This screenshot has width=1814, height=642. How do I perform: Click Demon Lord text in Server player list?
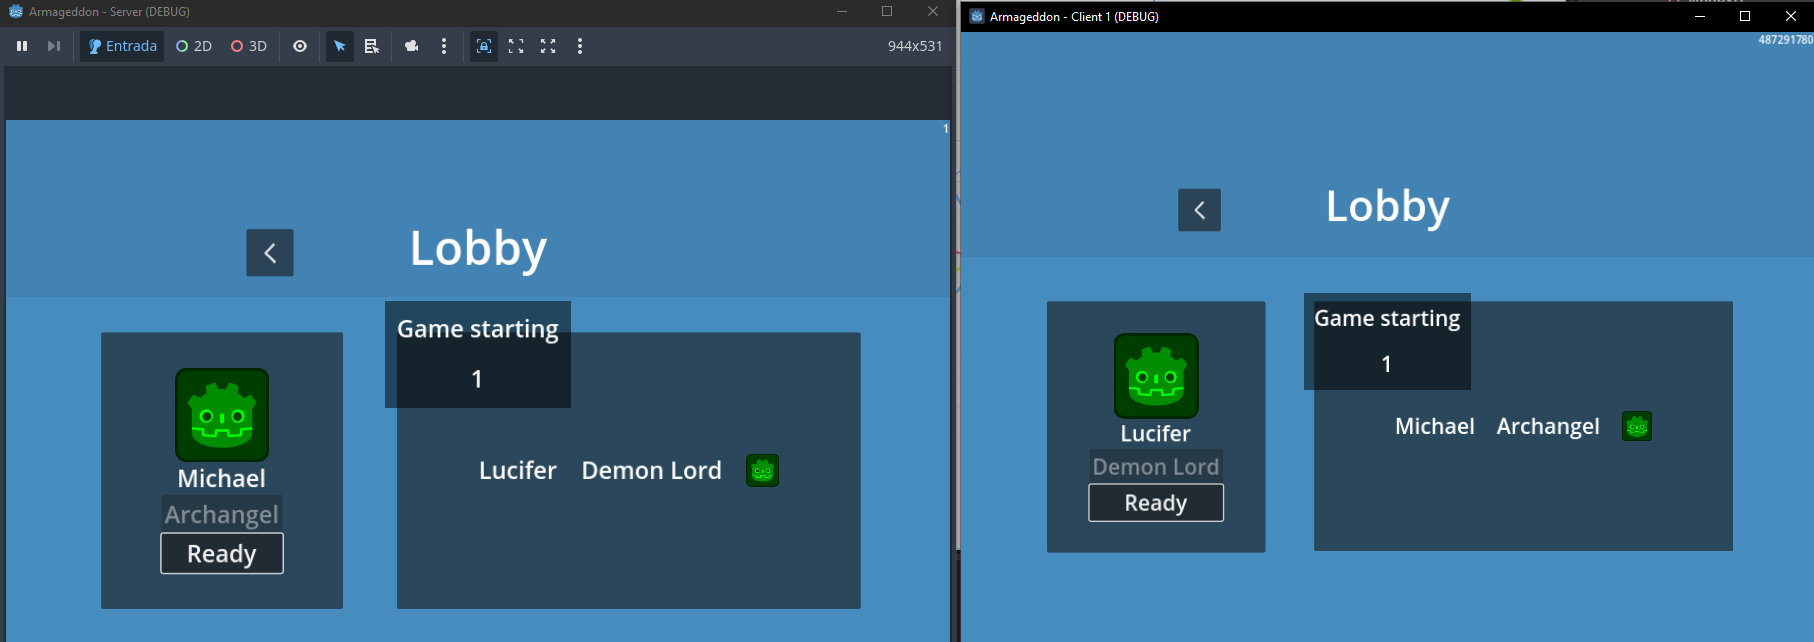[652, 470]
